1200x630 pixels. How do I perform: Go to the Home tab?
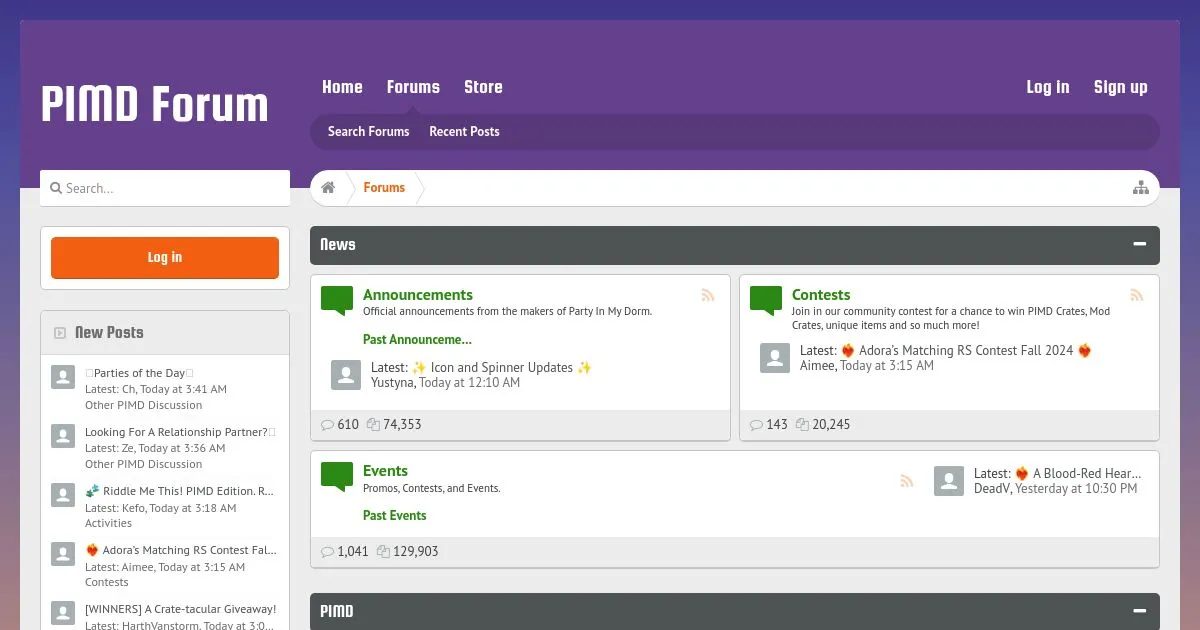click(x=342, y=87)
